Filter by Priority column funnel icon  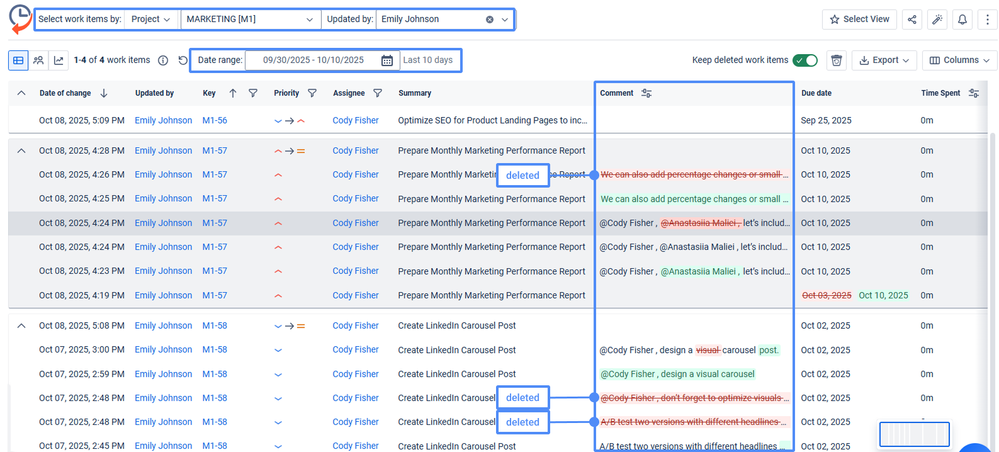point(312,94)
